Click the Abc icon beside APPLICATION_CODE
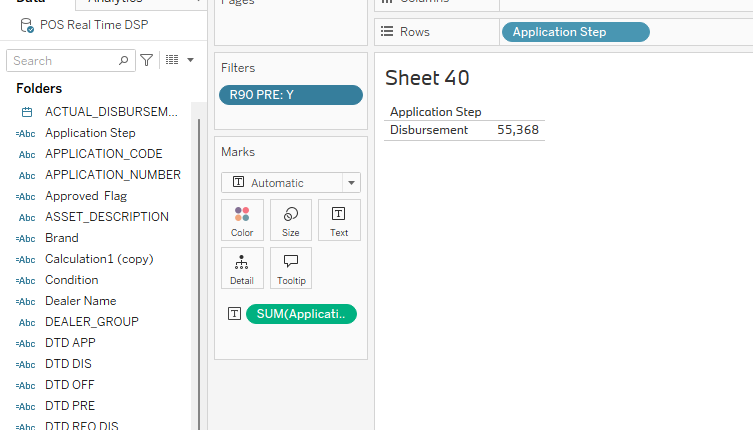The height and width of the screenshot is (430, 753). (x=27, y=155)
